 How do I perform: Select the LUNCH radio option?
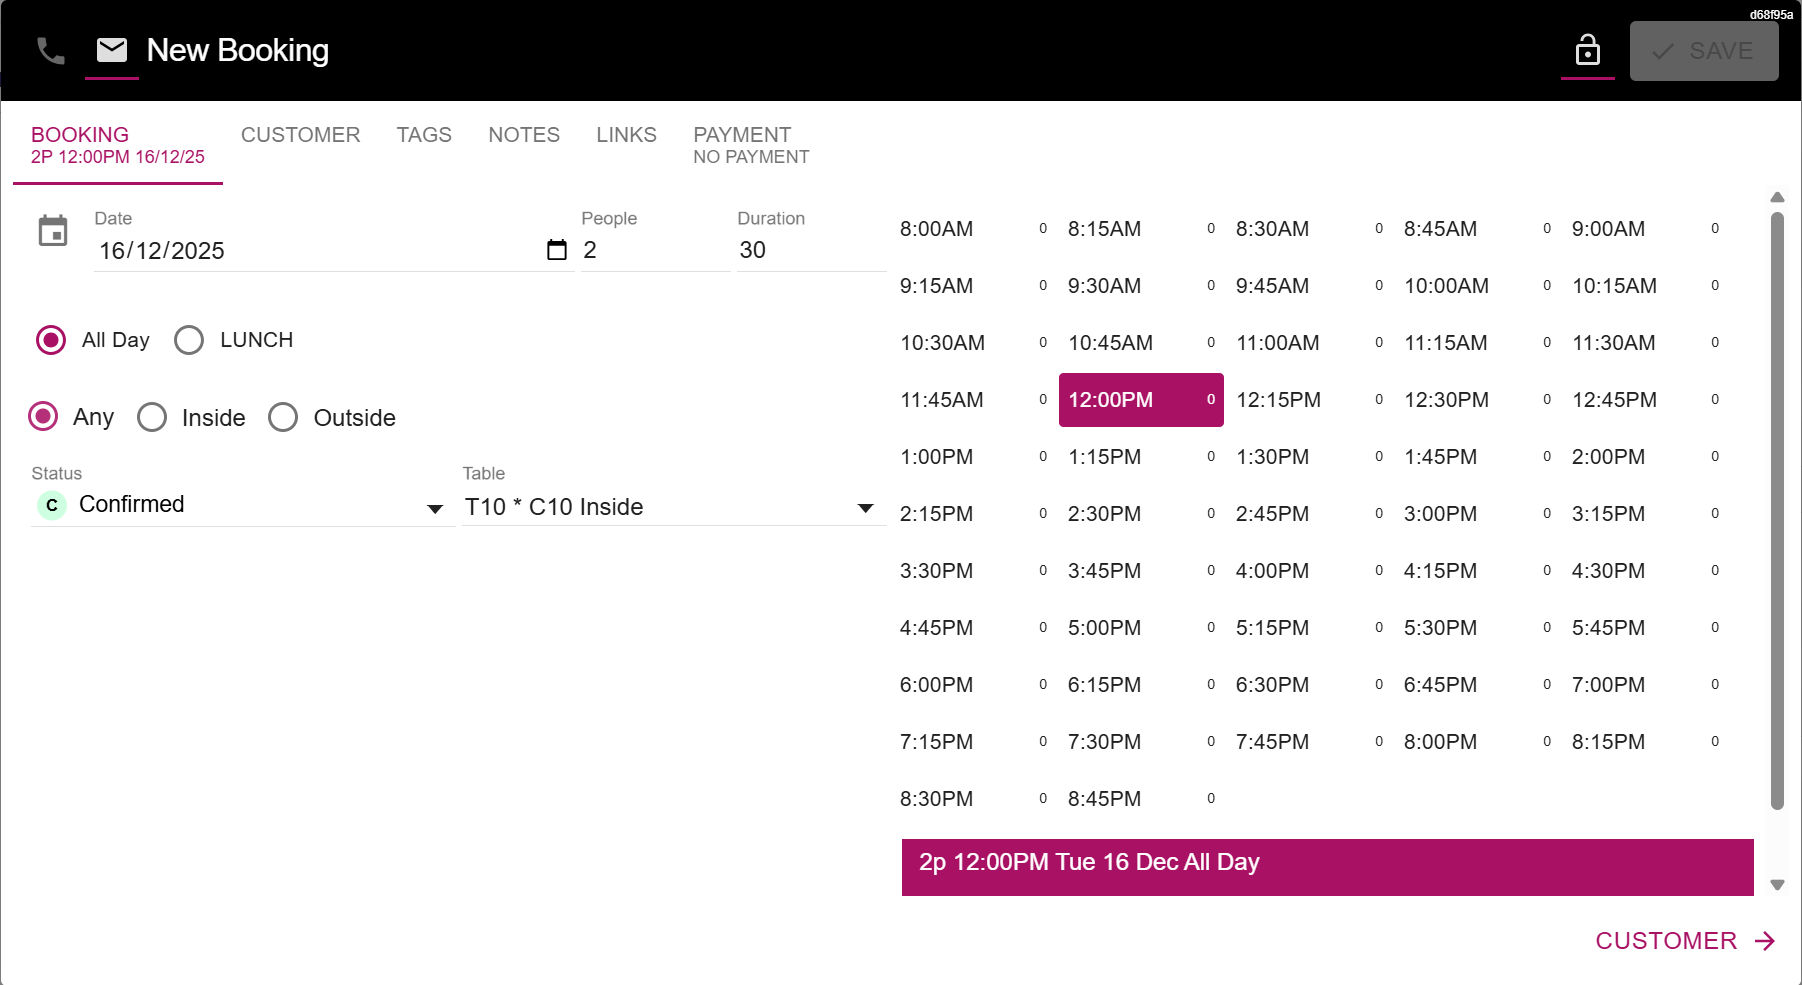(x=189, y=340)
